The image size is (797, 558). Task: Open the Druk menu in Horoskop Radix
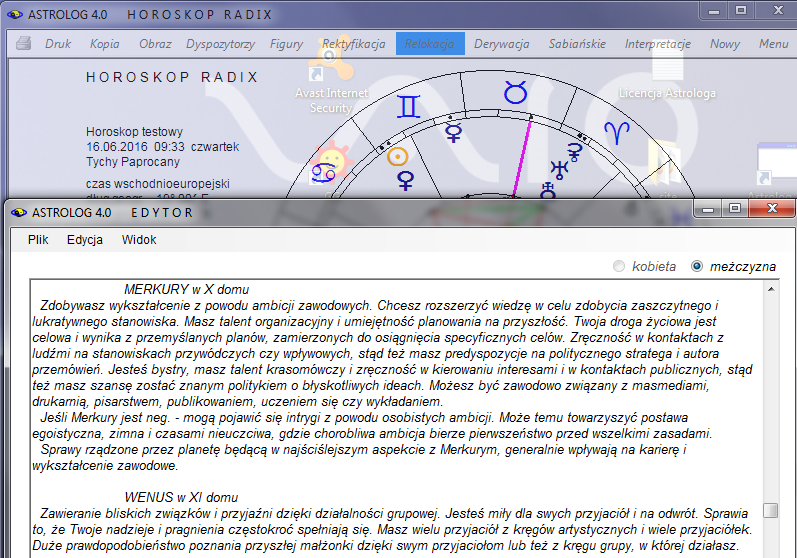pos(58,44)
